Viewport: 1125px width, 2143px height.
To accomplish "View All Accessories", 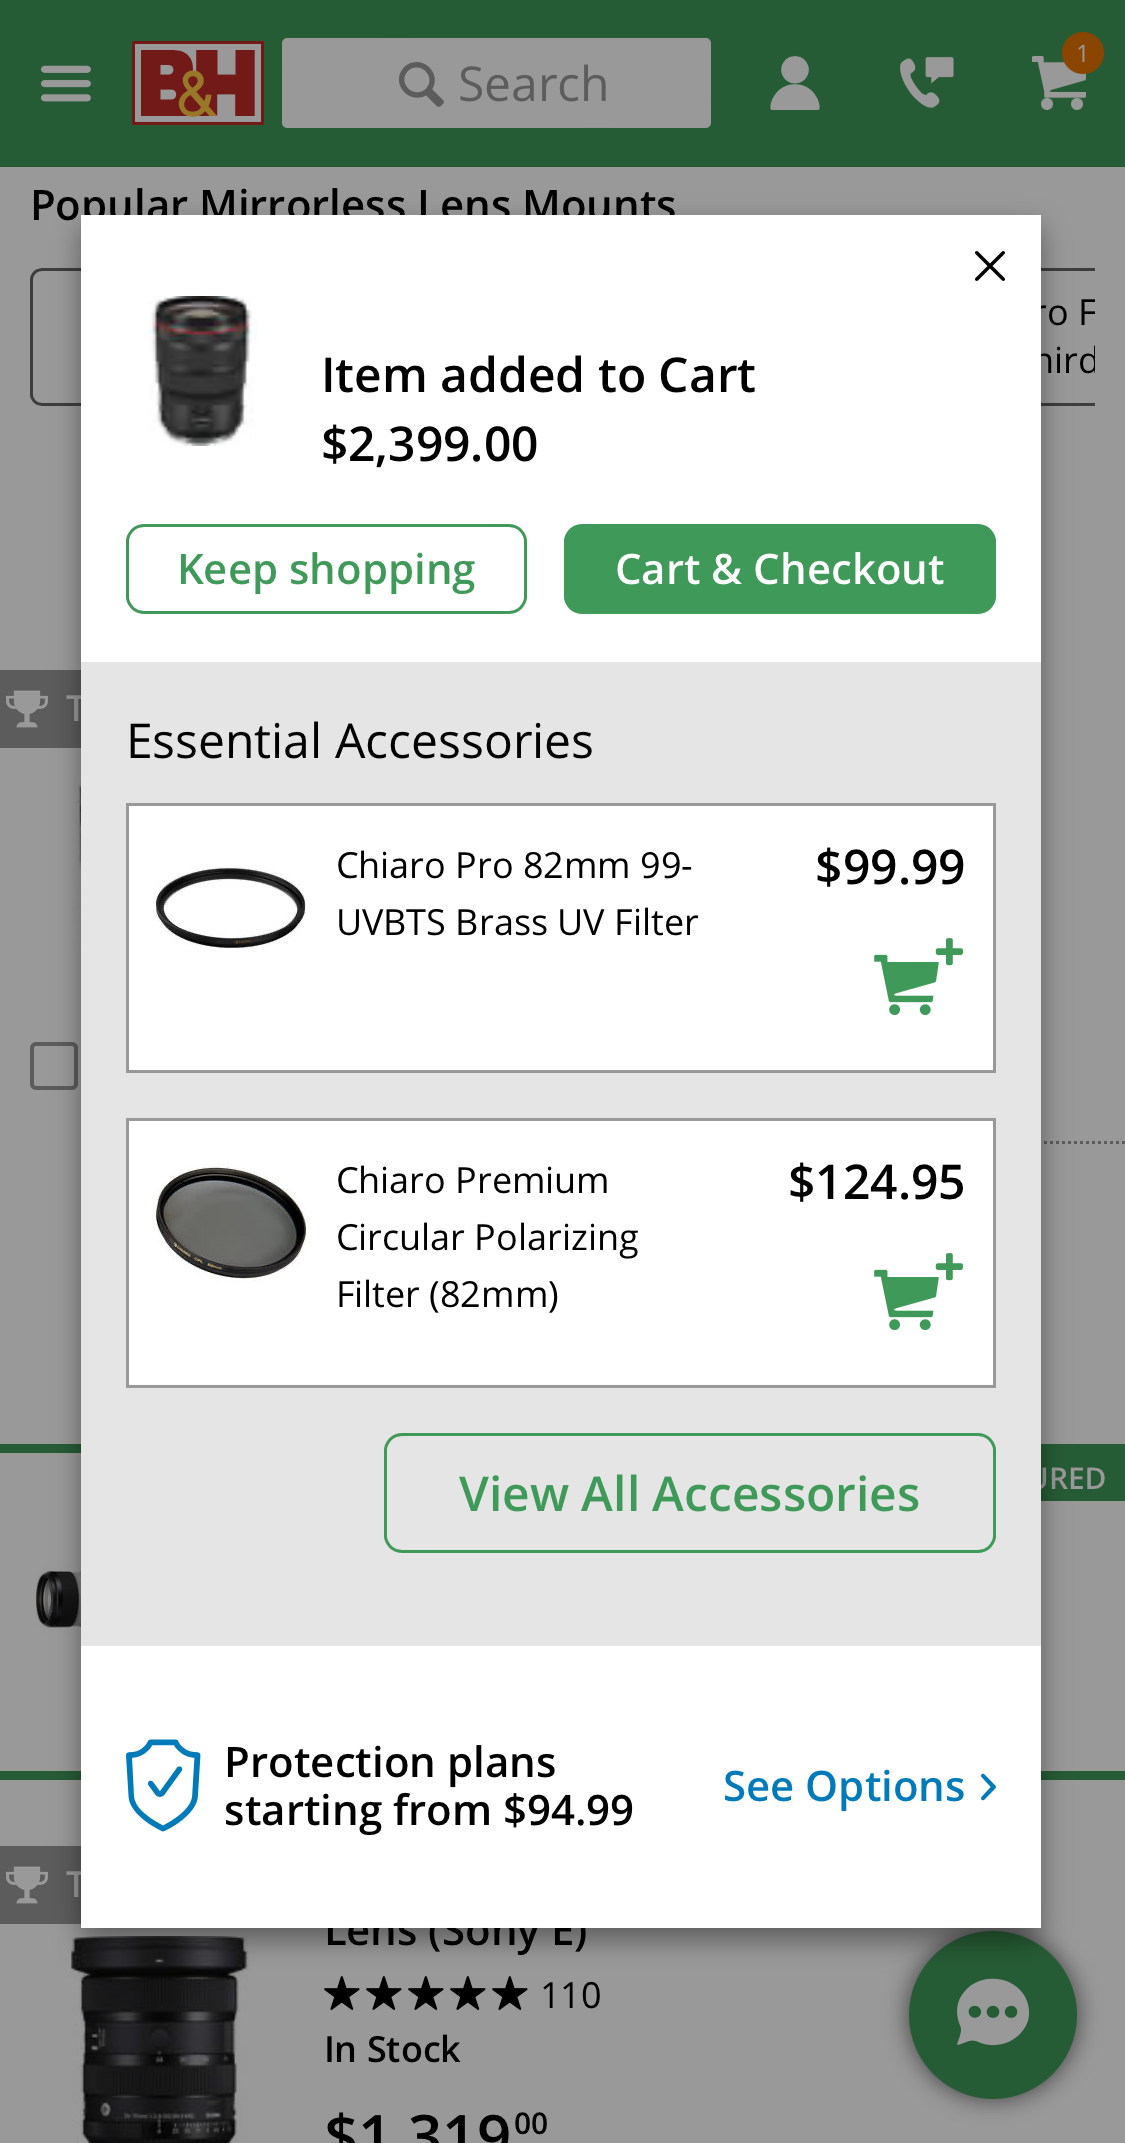I will pyautogui.click(x=689, y=1492).
